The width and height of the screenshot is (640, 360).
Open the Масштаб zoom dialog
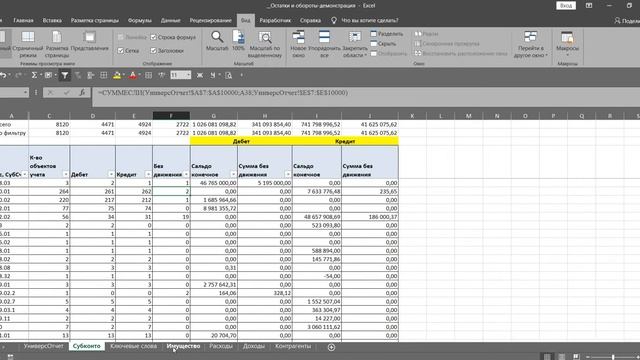pos(217,41)
